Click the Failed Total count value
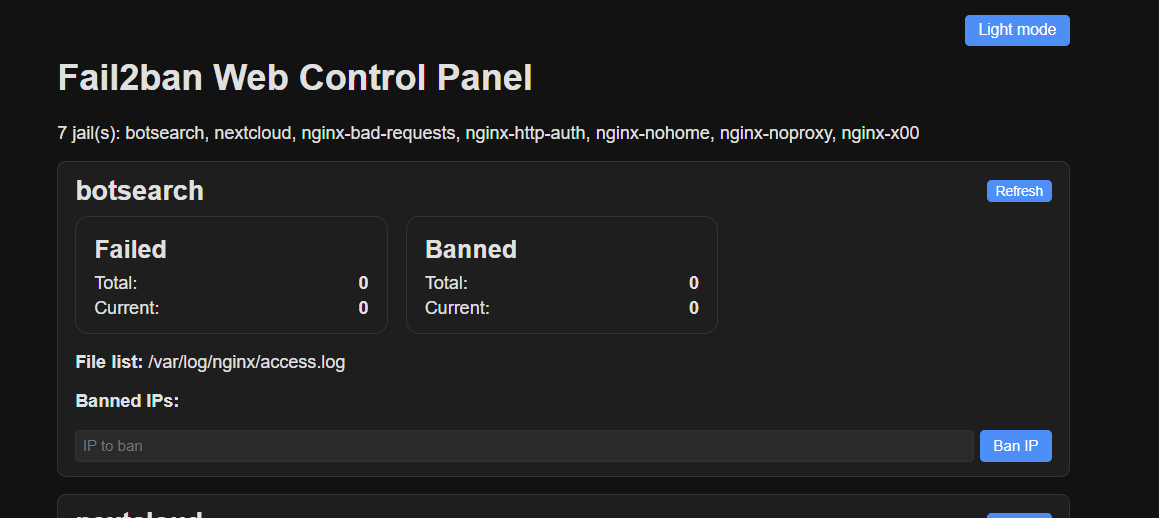Viewport: 1159px width, 518px height. pos(363,283)
